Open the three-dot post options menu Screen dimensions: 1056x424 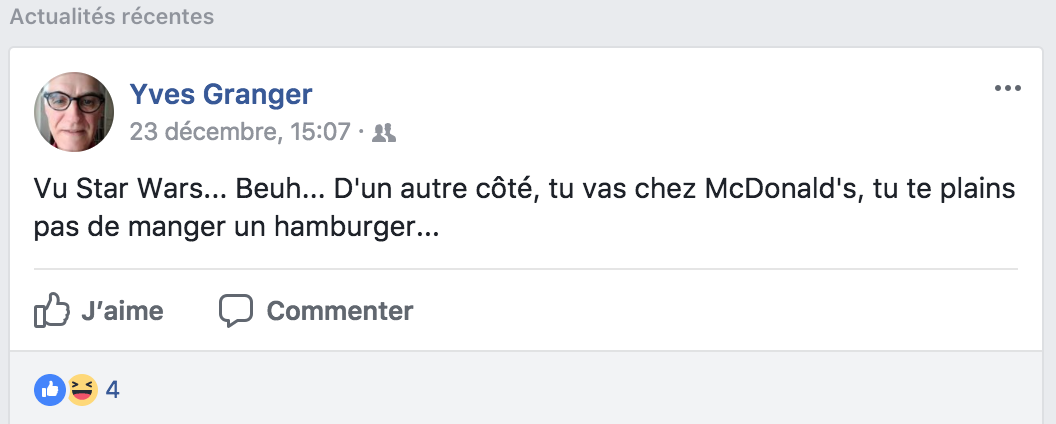(x=1008, y=88)
